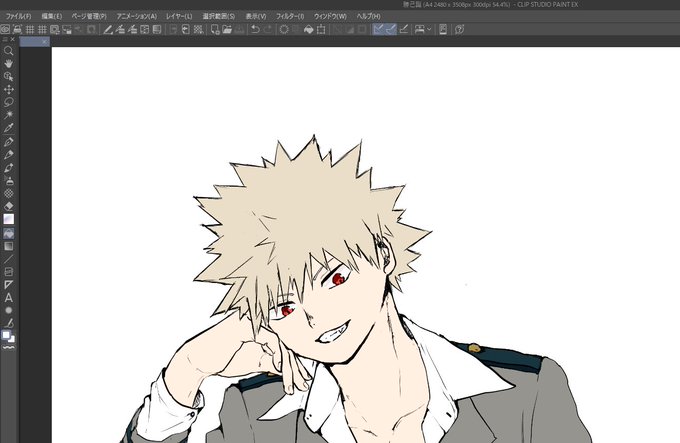Select the Pen tool
The height and width of the screenshot is (443, 680).
pos(8,142)
